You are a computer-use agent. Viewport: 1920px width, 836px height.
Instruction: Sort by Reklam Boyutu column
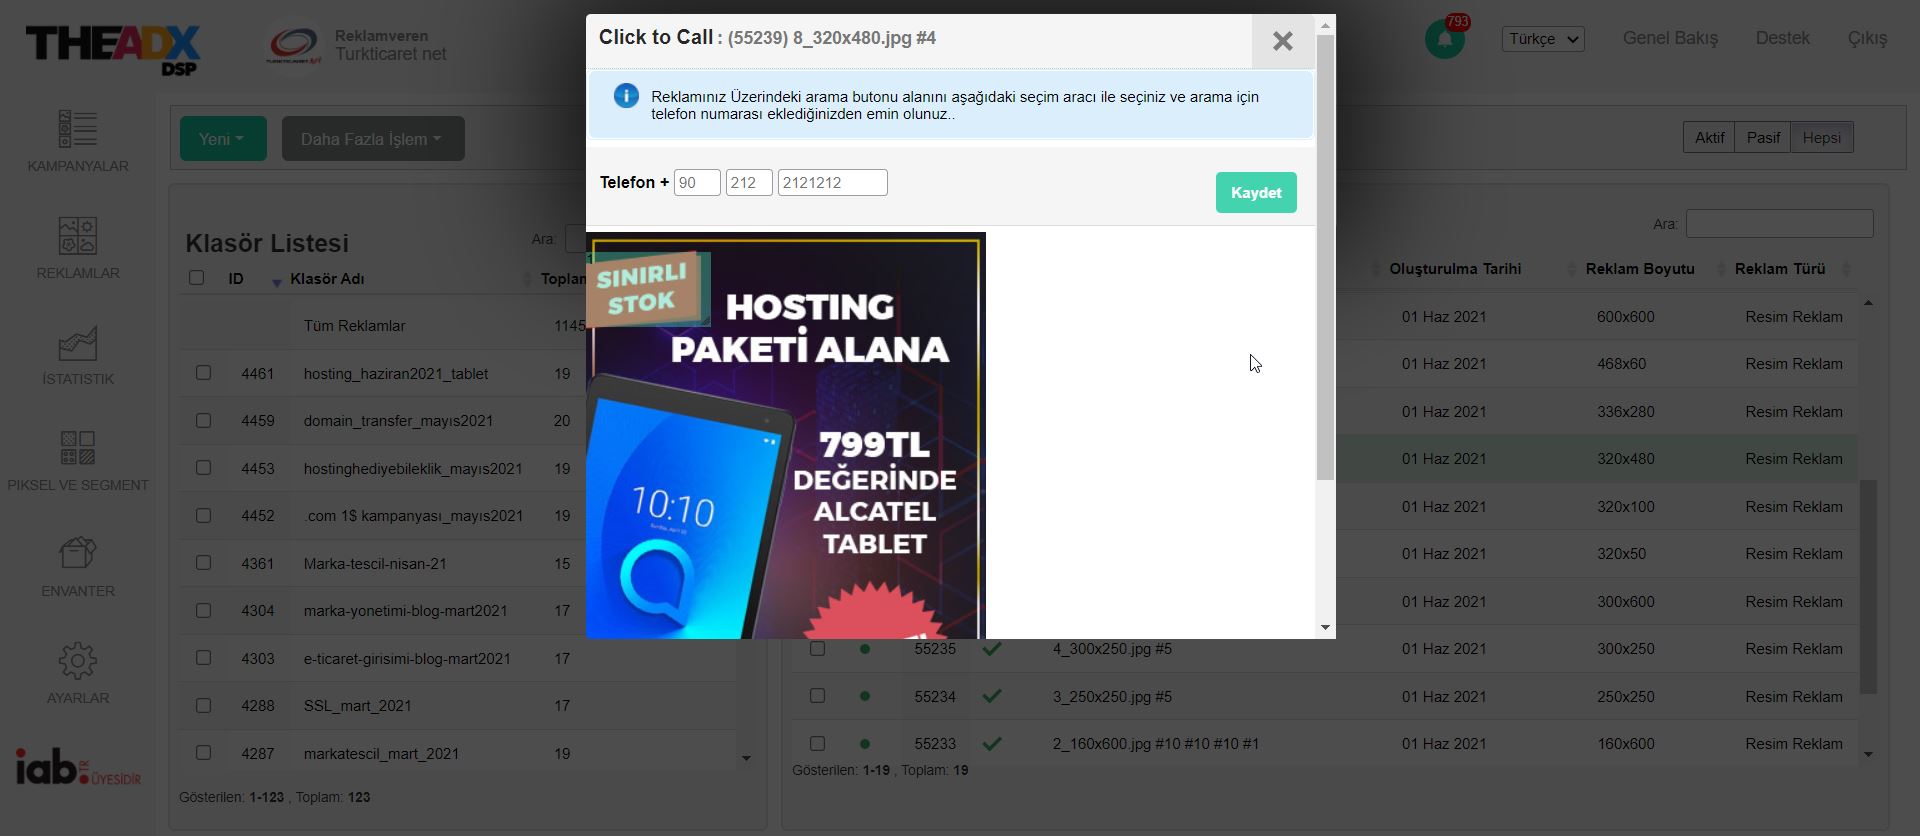tap(1640, 269)
